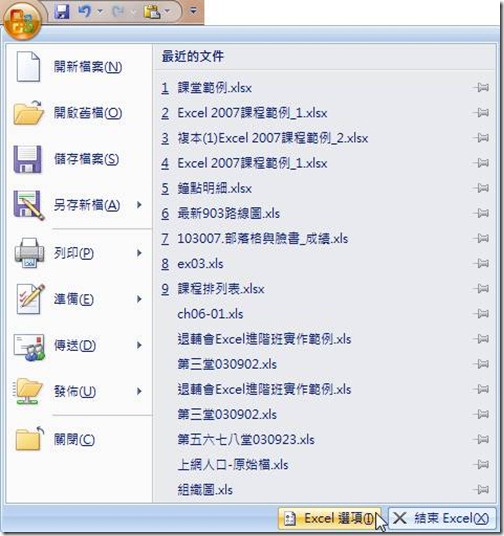Click the 結束 Excel(X) button
The height and width of the screenshot is (536, 504).
pyautogui.click(x=442, y=518)
